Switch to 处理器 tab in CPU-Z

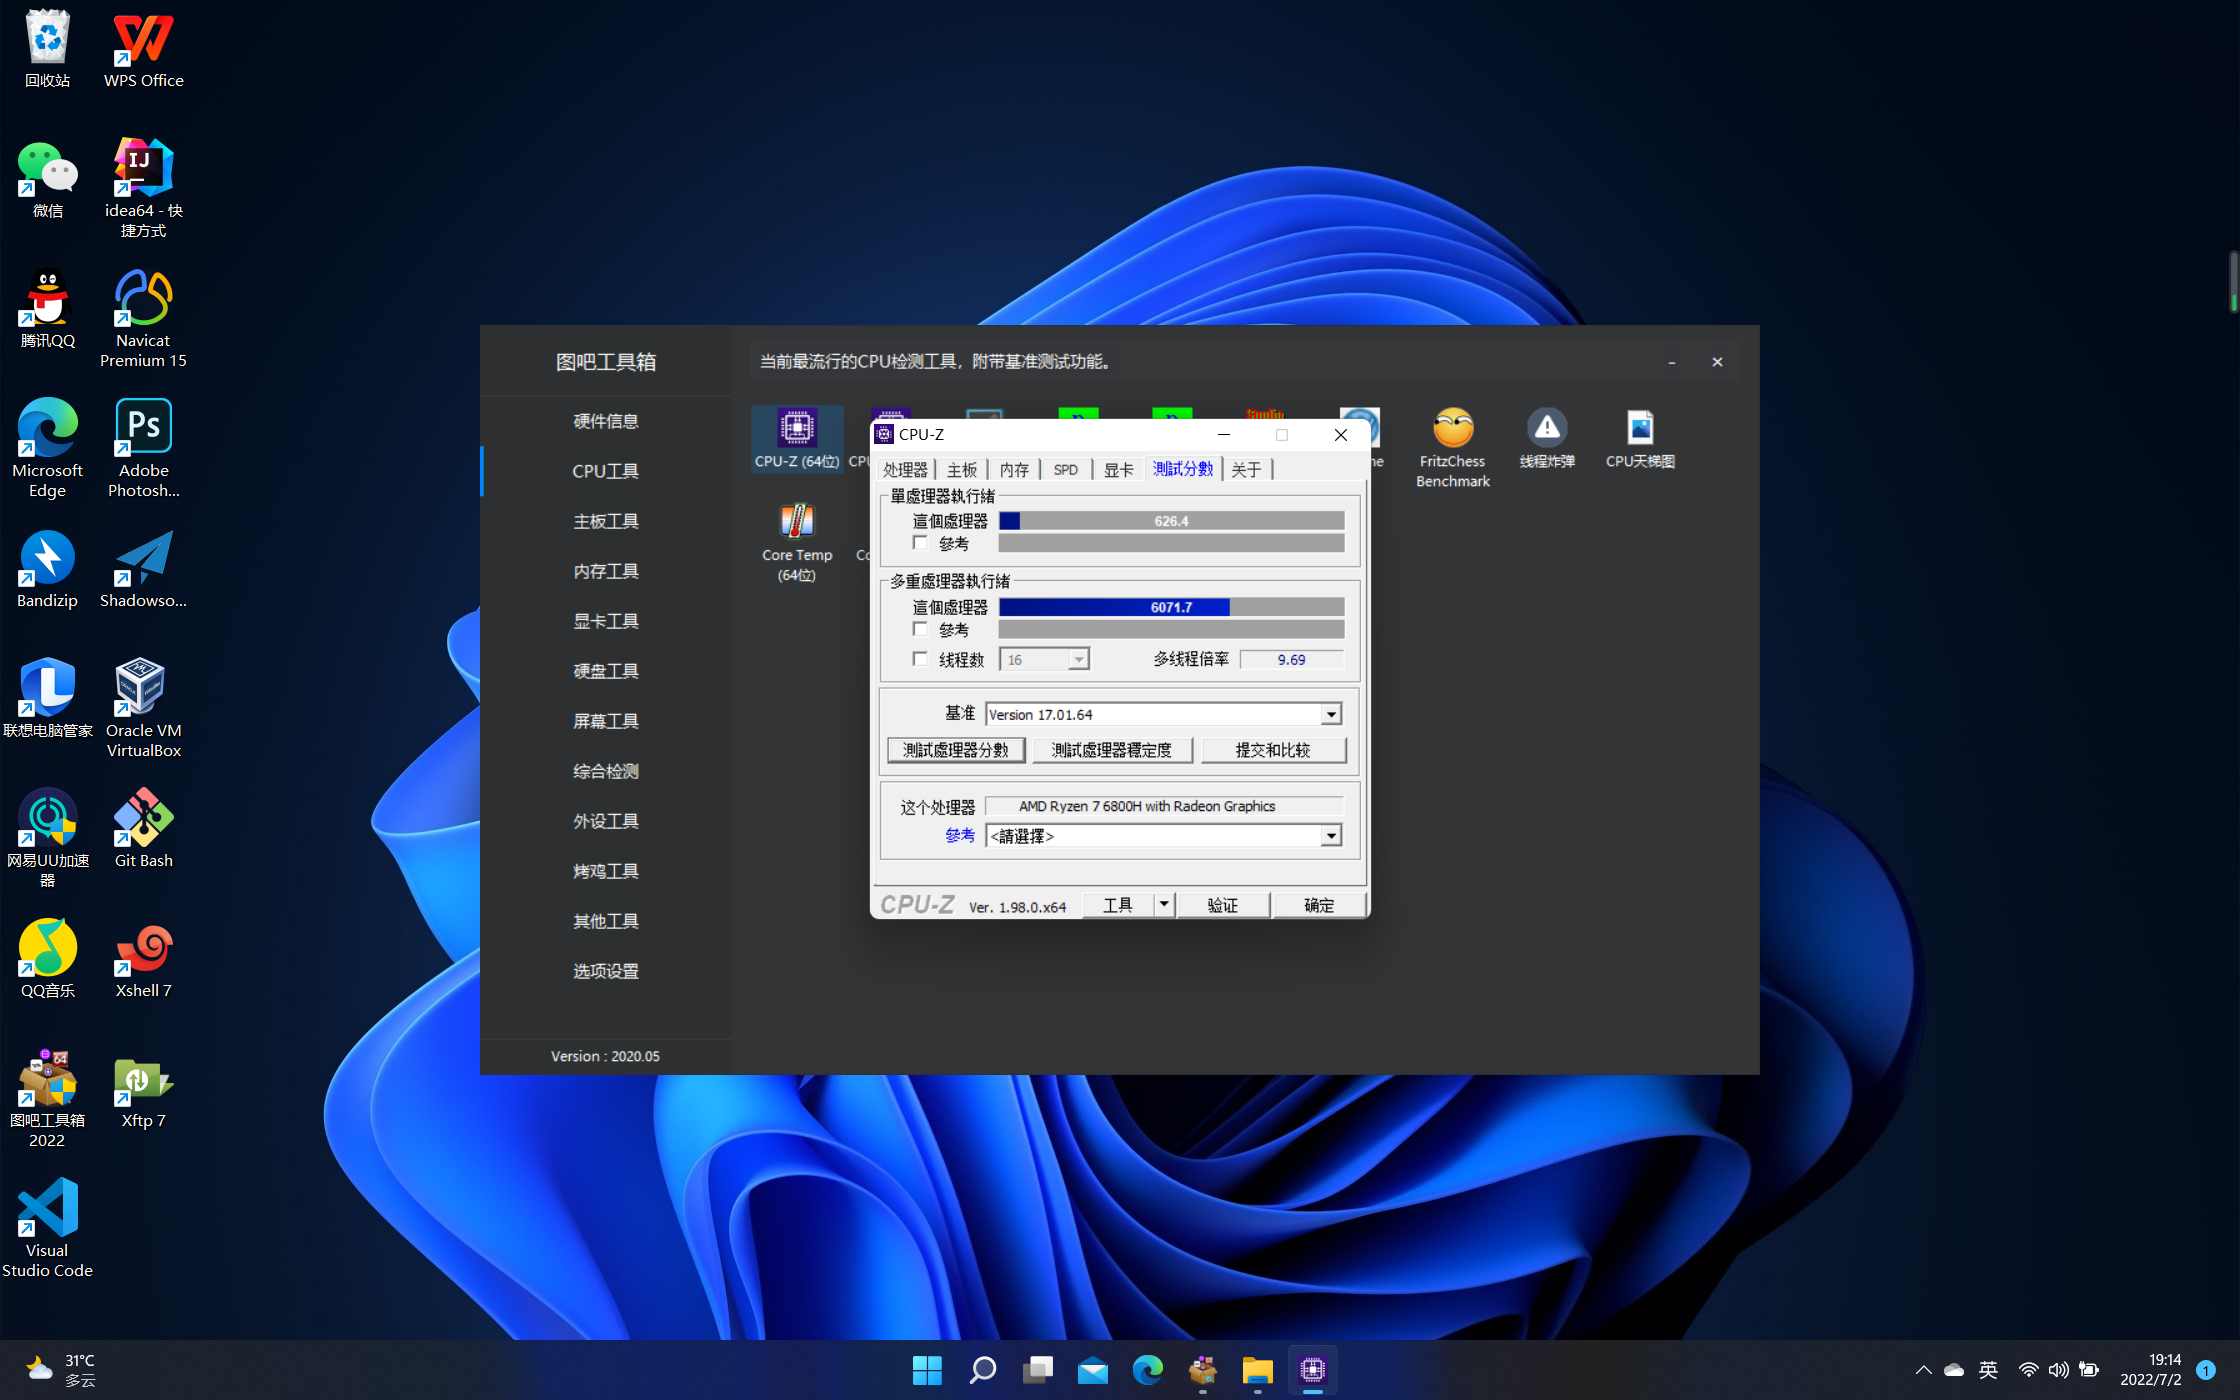pos(905,470)
